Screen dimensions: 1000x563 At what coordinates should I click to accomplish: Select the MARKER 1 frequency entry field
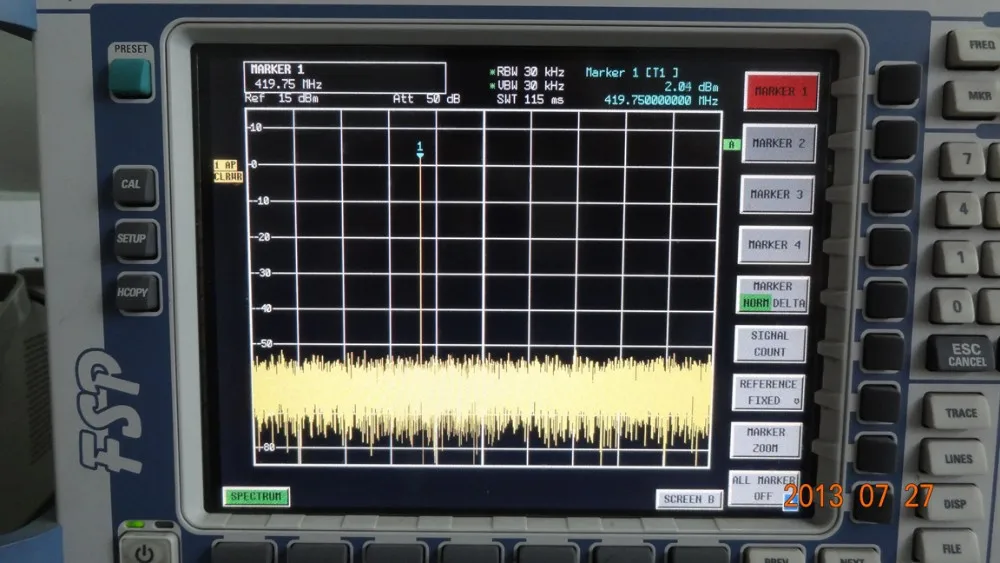[x=344, y=77]
